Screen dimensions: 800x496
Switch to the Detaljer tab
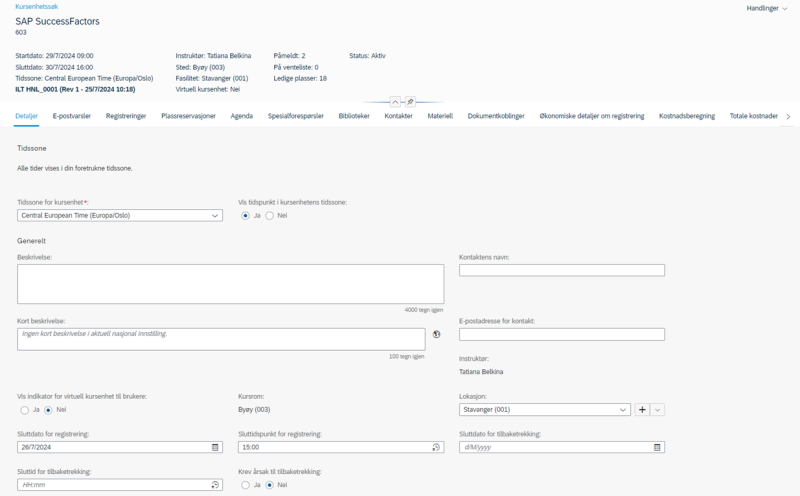click(x=27, y=116)
